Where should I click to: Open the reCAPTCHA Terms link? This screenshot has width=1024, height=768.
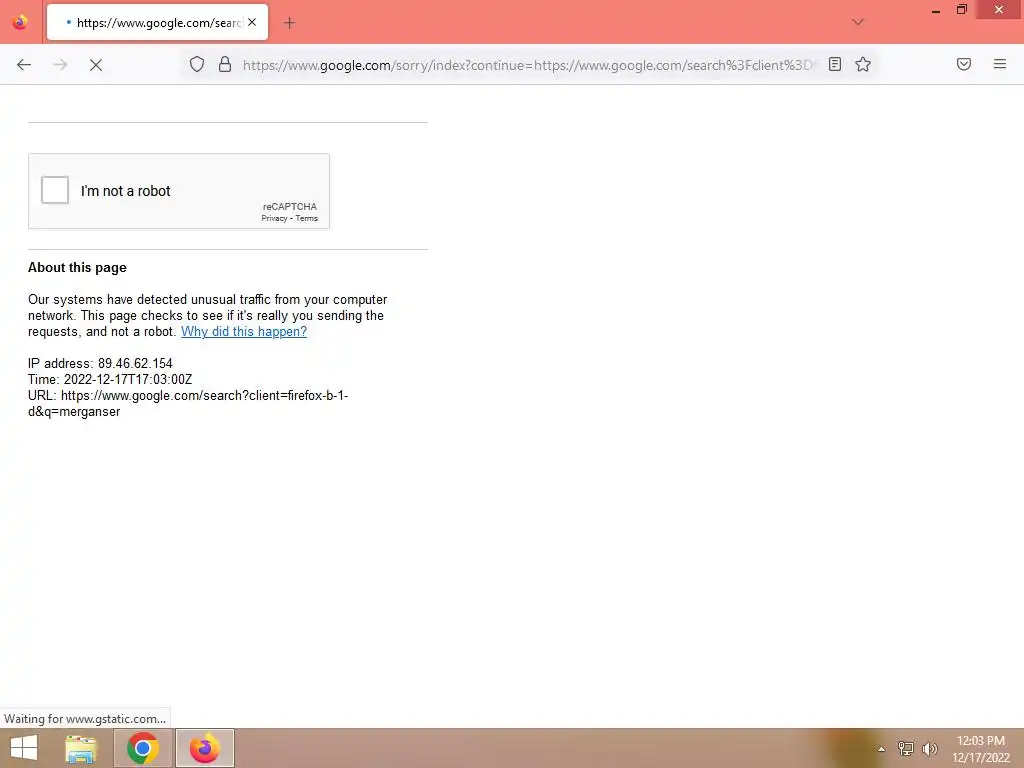[307, 218]
